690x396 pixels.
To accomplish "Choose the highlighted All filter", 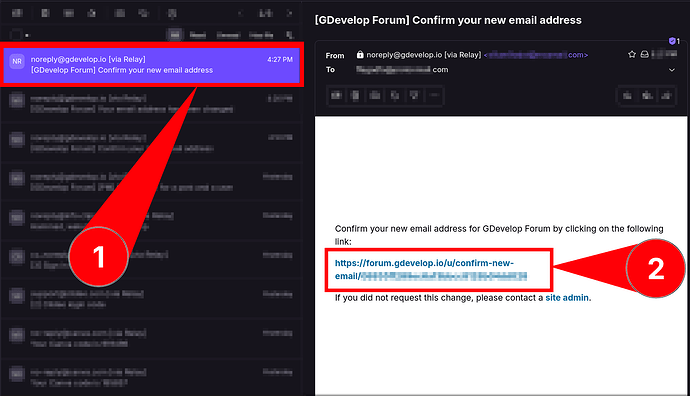I will pyautogui.click(x=175, y=35).
